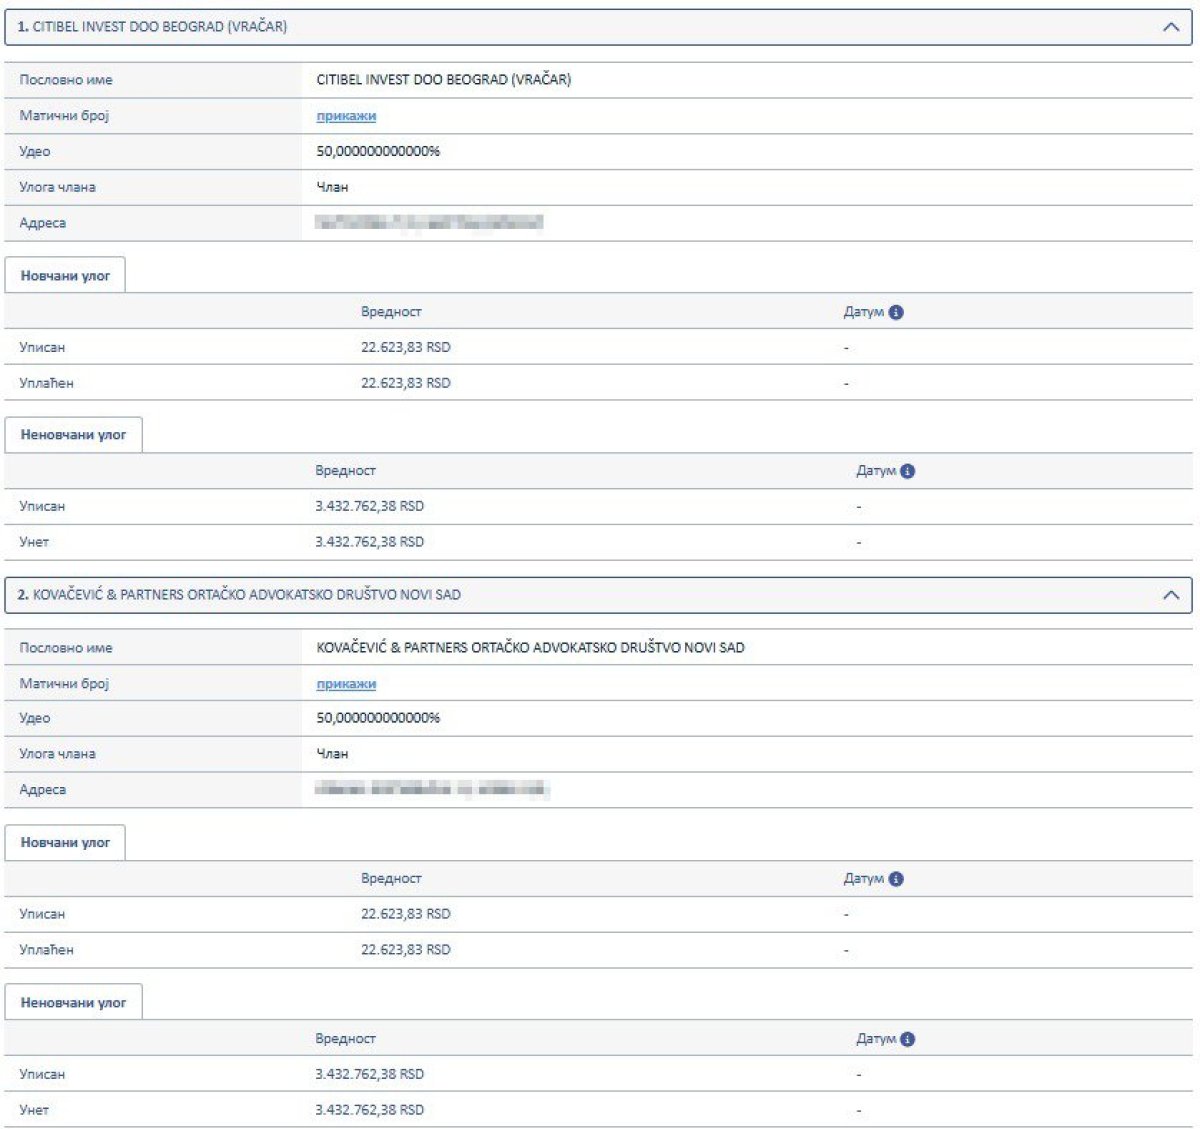Image resolution: width=1200 pixels, height=1129 pixels.
Task: Click the Пословно име value for CITIBEL INVEST
Action: click(x=443, y=80)
